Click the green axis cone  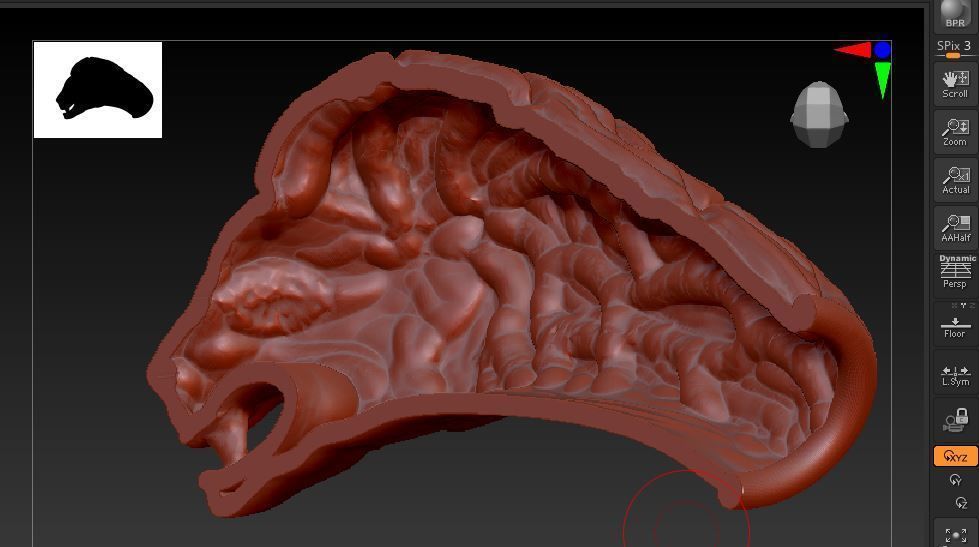pyautogui.click(x=882, y=79)
